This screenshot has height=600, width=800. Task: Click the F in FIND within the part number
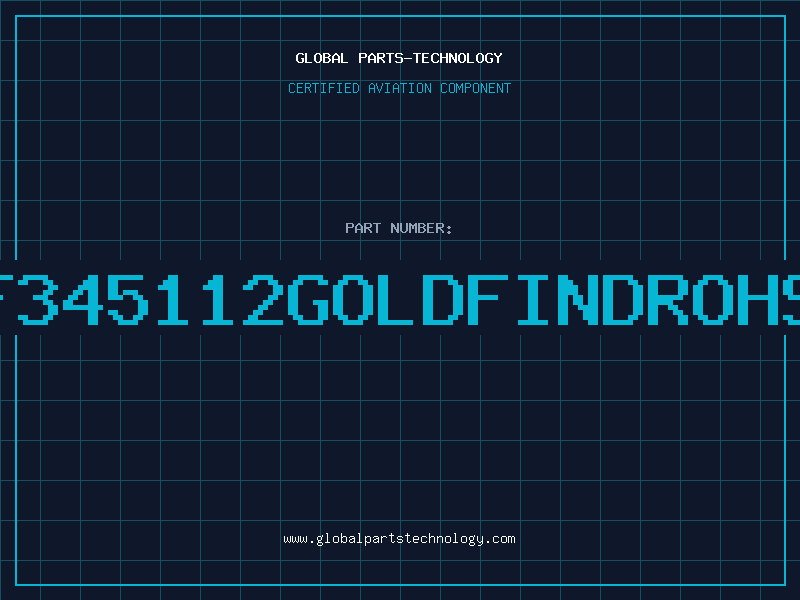tap(488, 300)
